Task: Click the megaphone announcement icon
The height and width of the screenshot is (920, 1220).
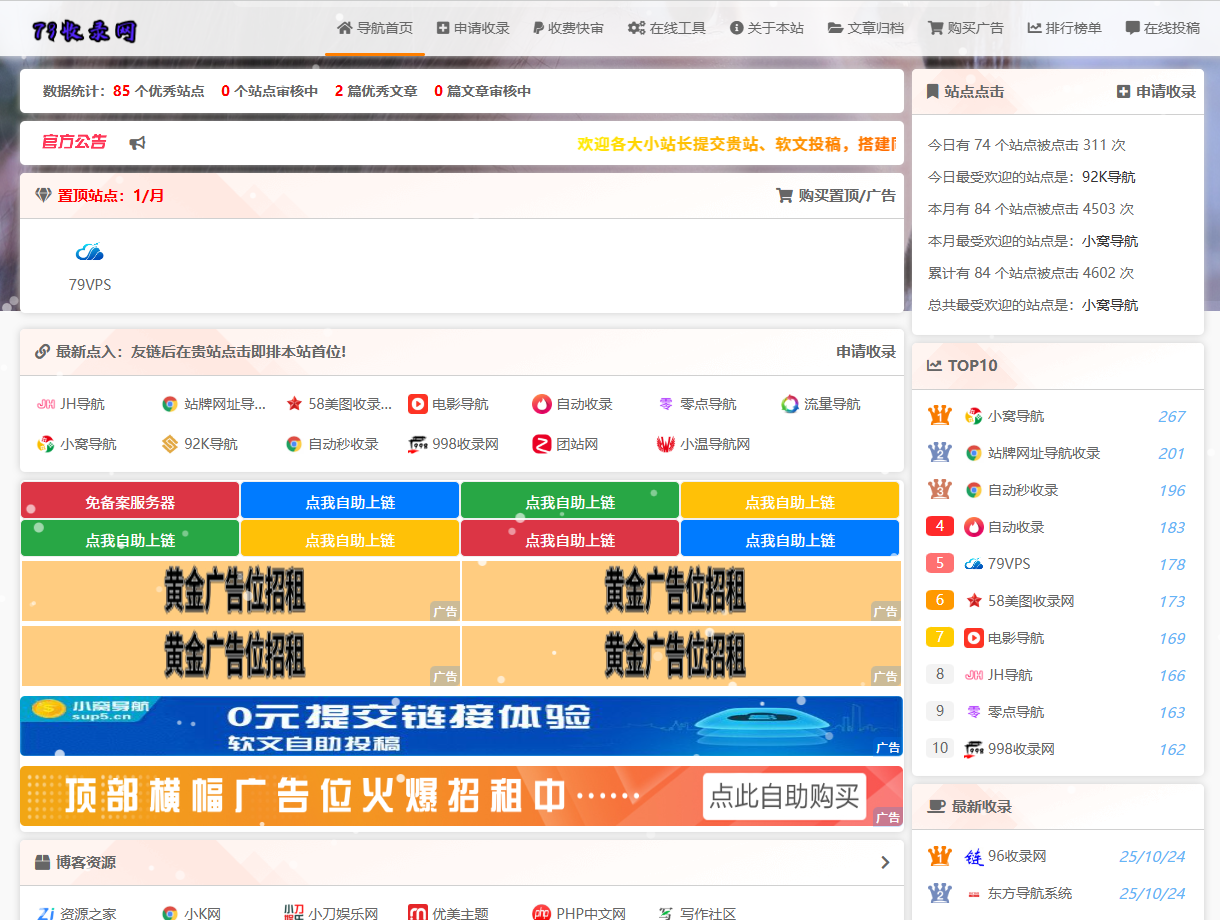Action: click(138, 143)
